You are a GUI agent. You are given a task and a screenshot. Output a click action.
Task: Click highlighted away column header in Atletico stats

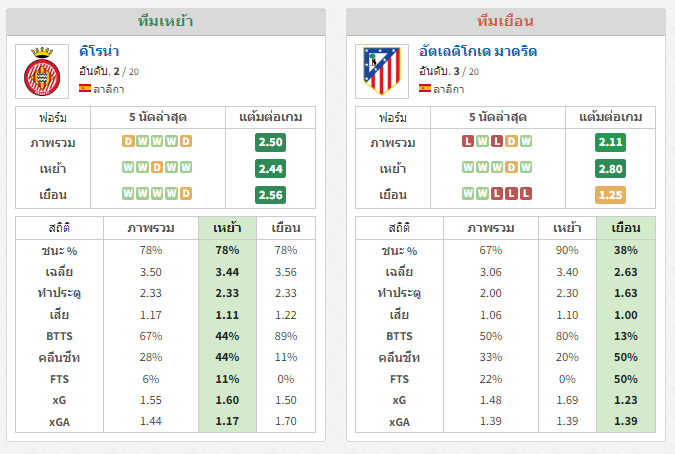626,228
